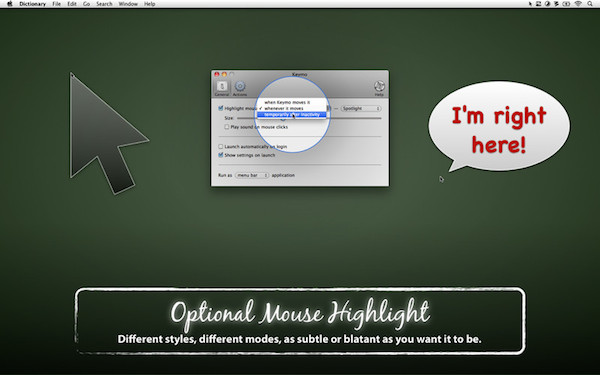Click the battery status icon
The height and width of the screenshot is (375, 600).
click(x=566, y=4)
